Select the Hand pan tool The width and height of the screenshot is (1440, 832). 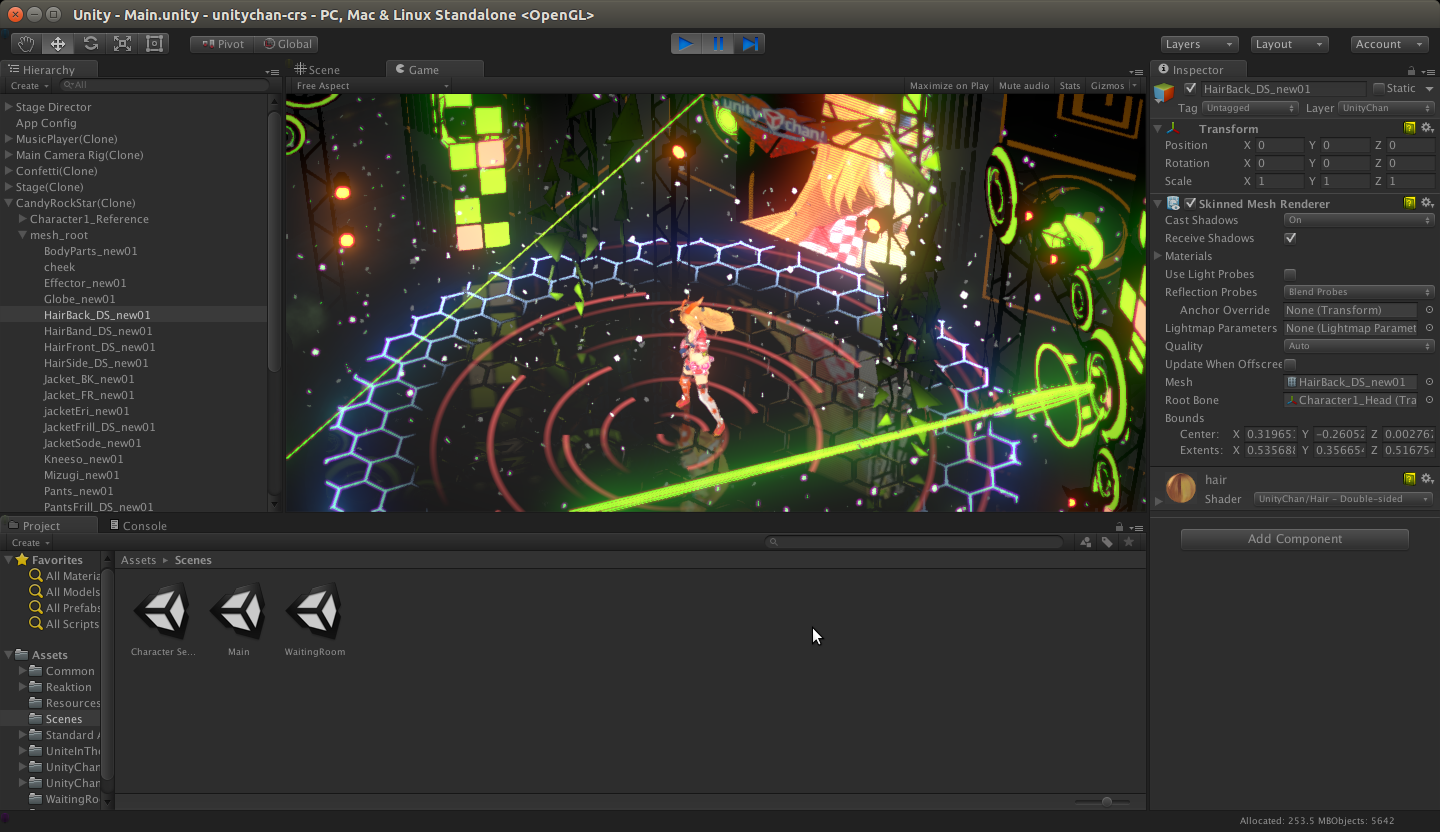click(26, 43)
